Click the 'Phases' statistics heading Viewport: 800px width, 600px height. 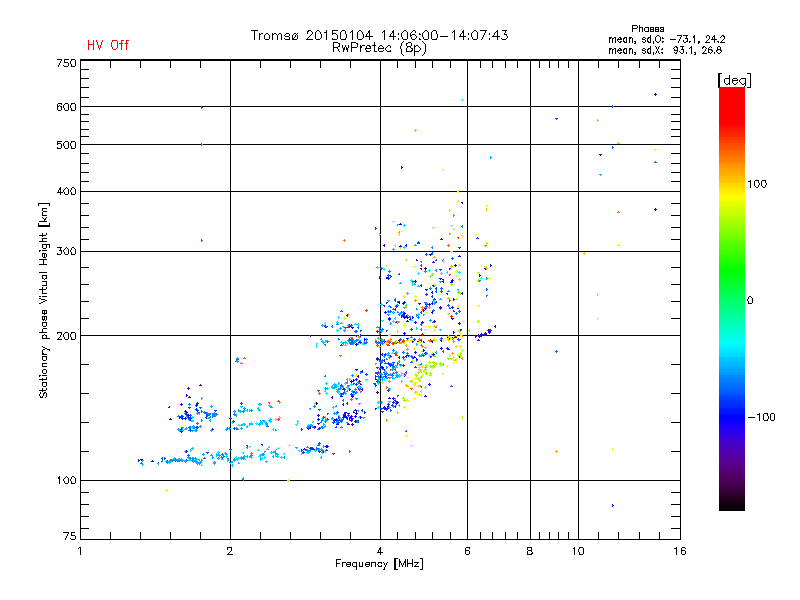click(647, 29)
